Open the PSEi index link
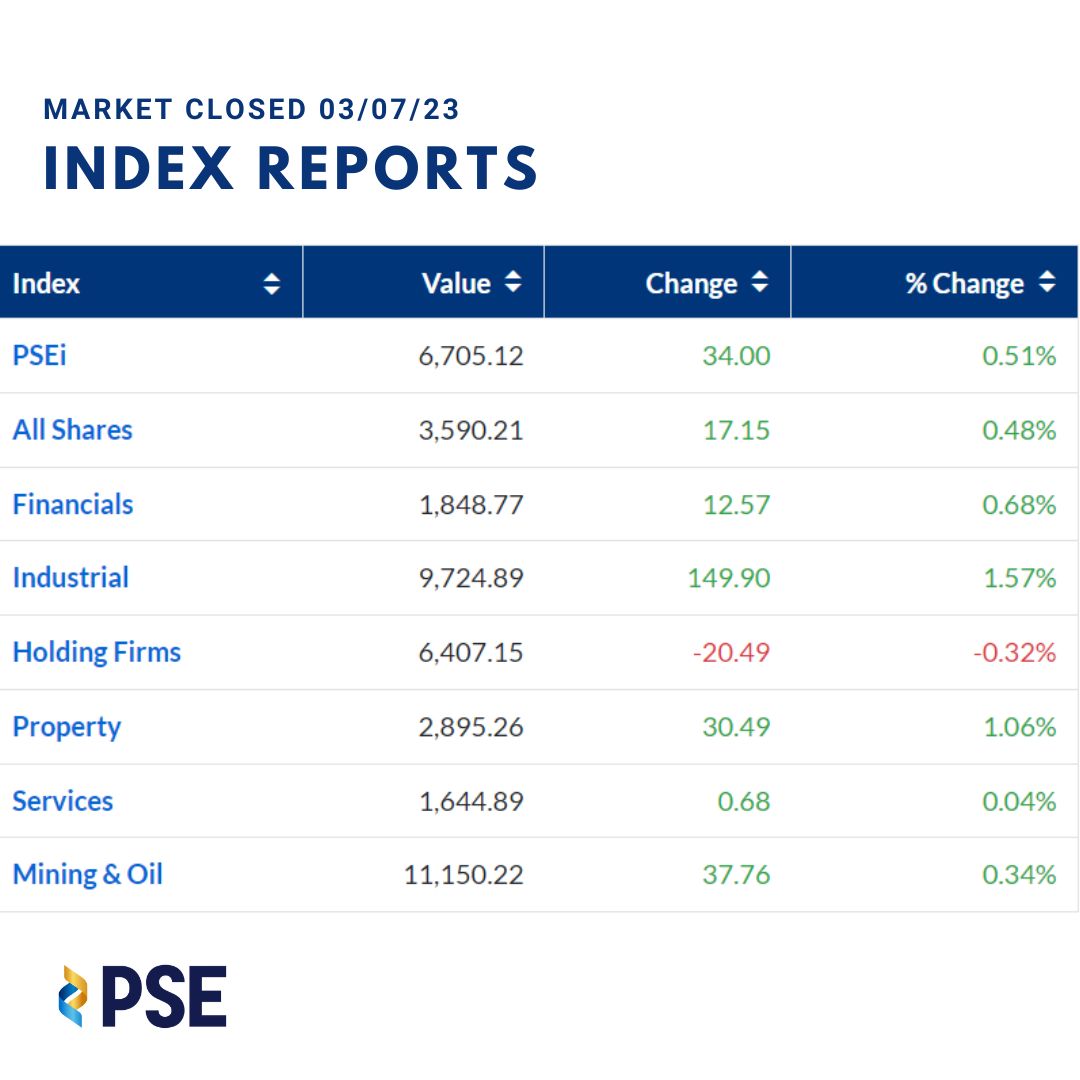Viewport: 1080px width, 1080px height. point(40,355)
